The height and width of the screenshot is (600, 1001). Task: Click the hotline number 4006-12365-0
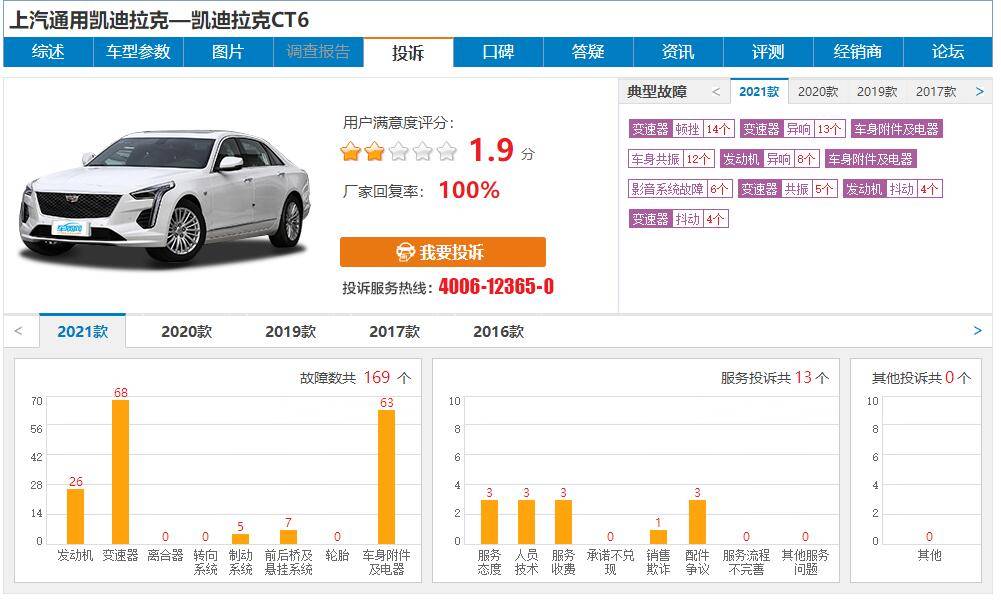click(496, 287)
